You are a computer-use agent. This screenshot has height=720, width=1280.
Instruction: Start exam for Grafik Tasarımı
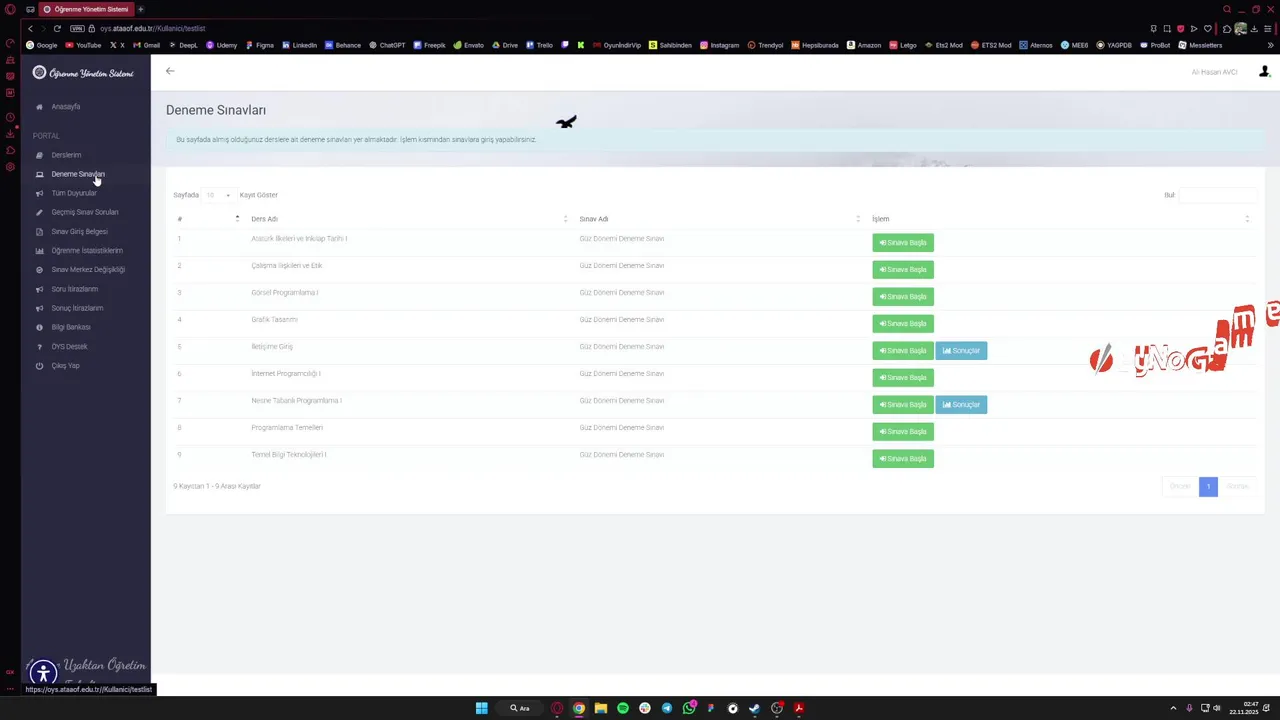903,324
